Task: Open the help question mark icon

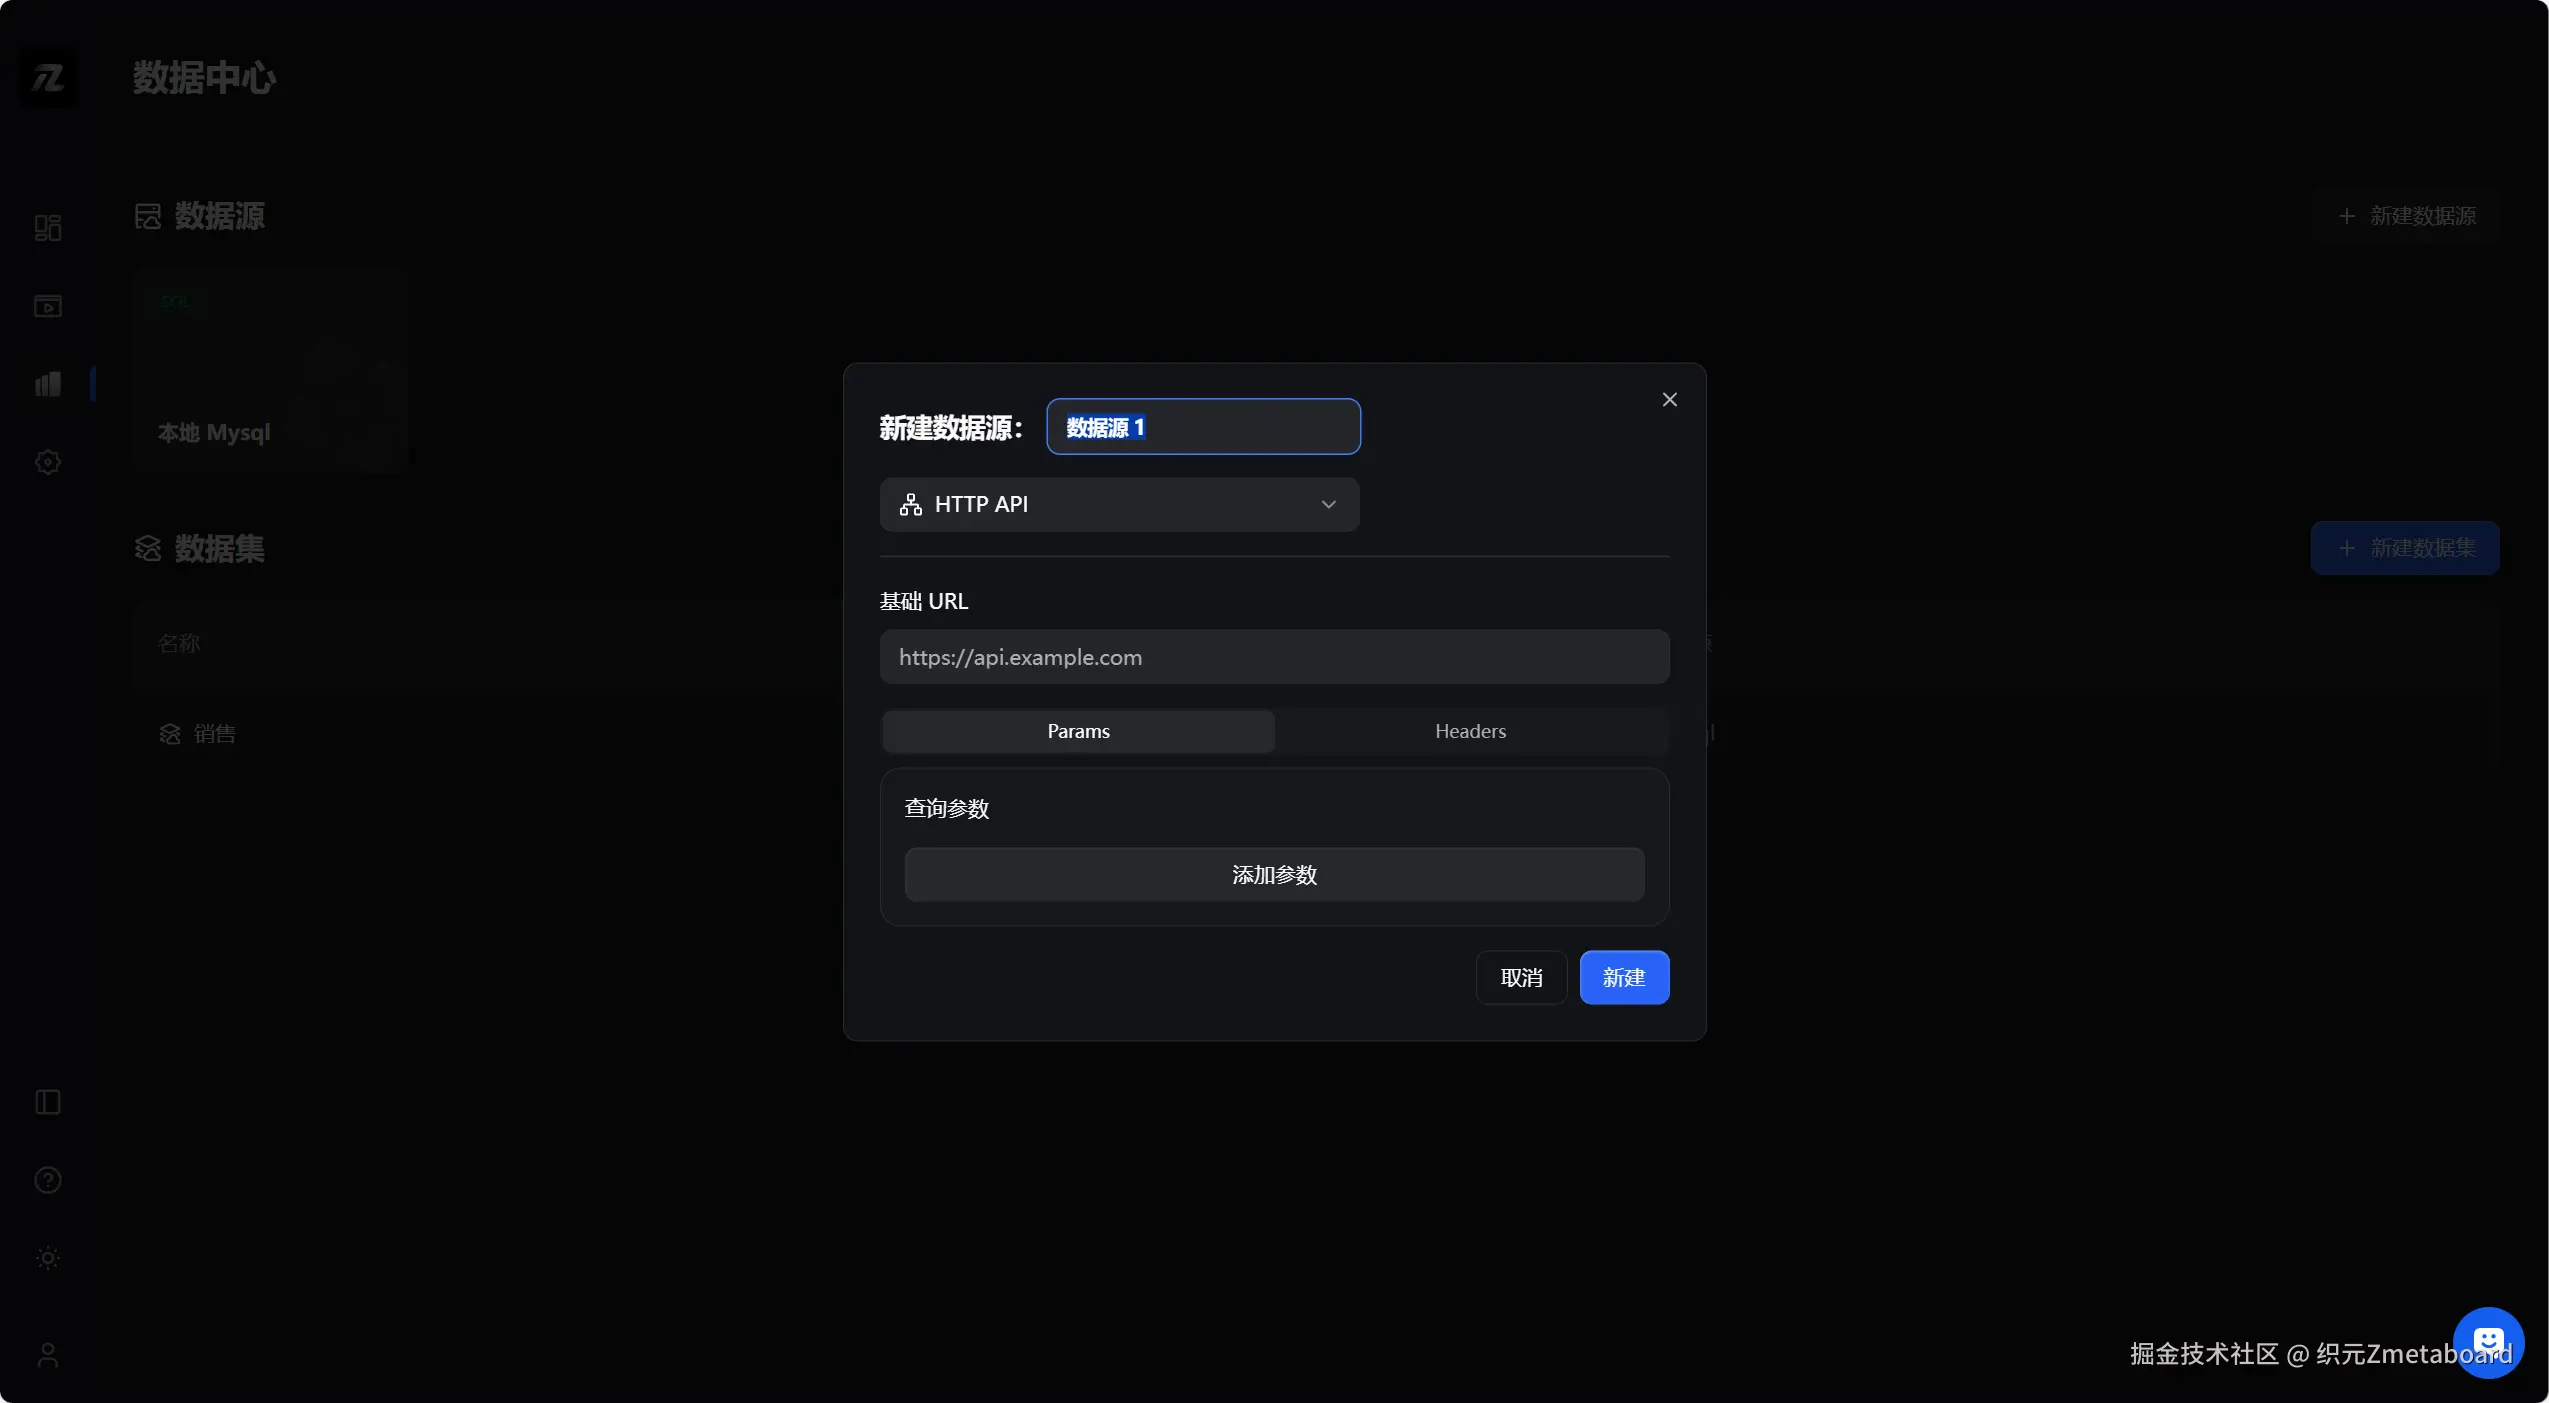Action: pos(47,1180)
